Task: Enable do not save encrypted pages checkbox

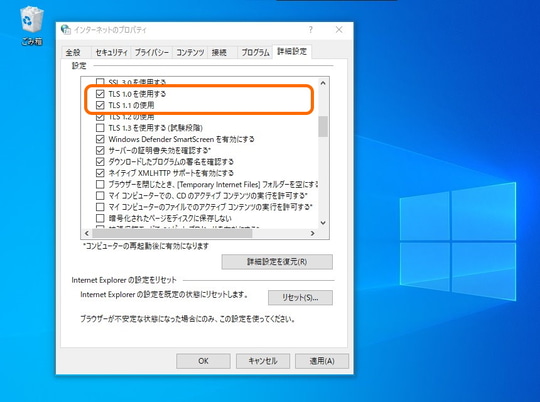Action: [100, 218]
